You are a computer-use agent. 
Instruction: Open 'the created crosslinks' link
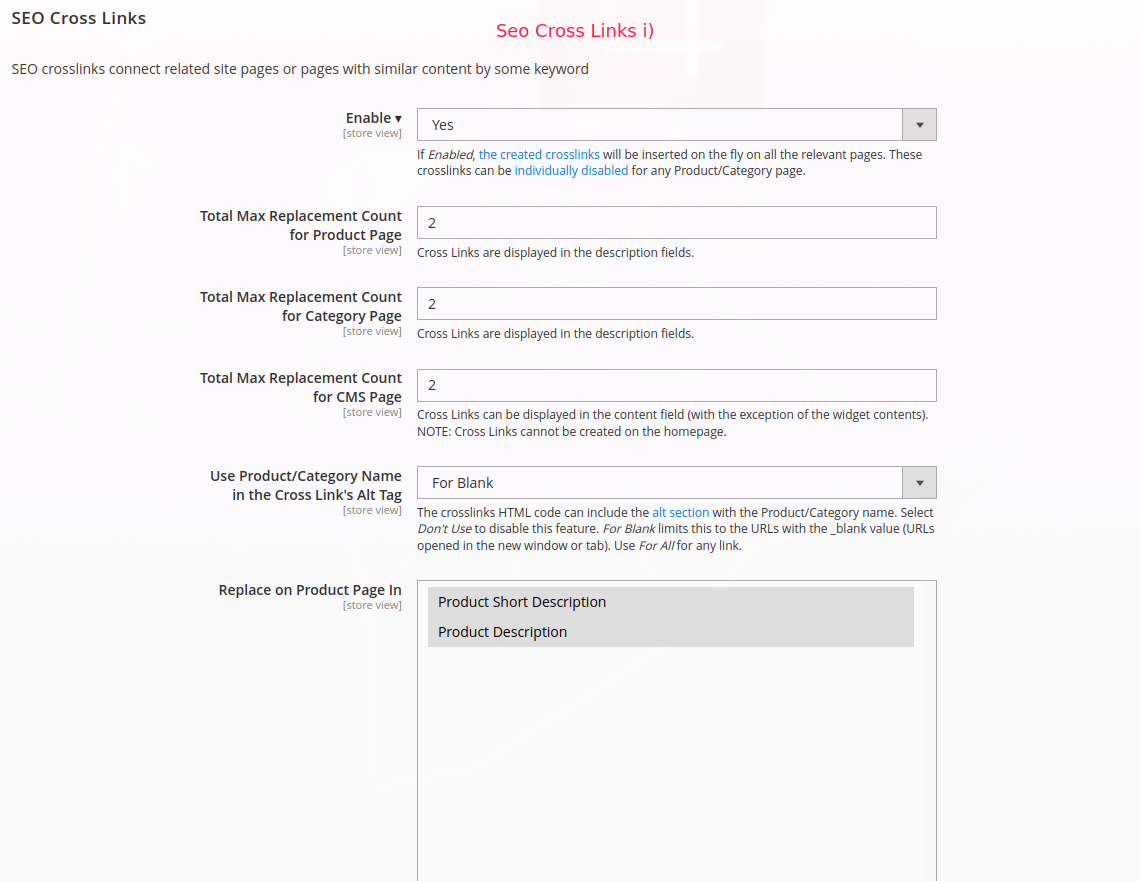pos(539,155)
